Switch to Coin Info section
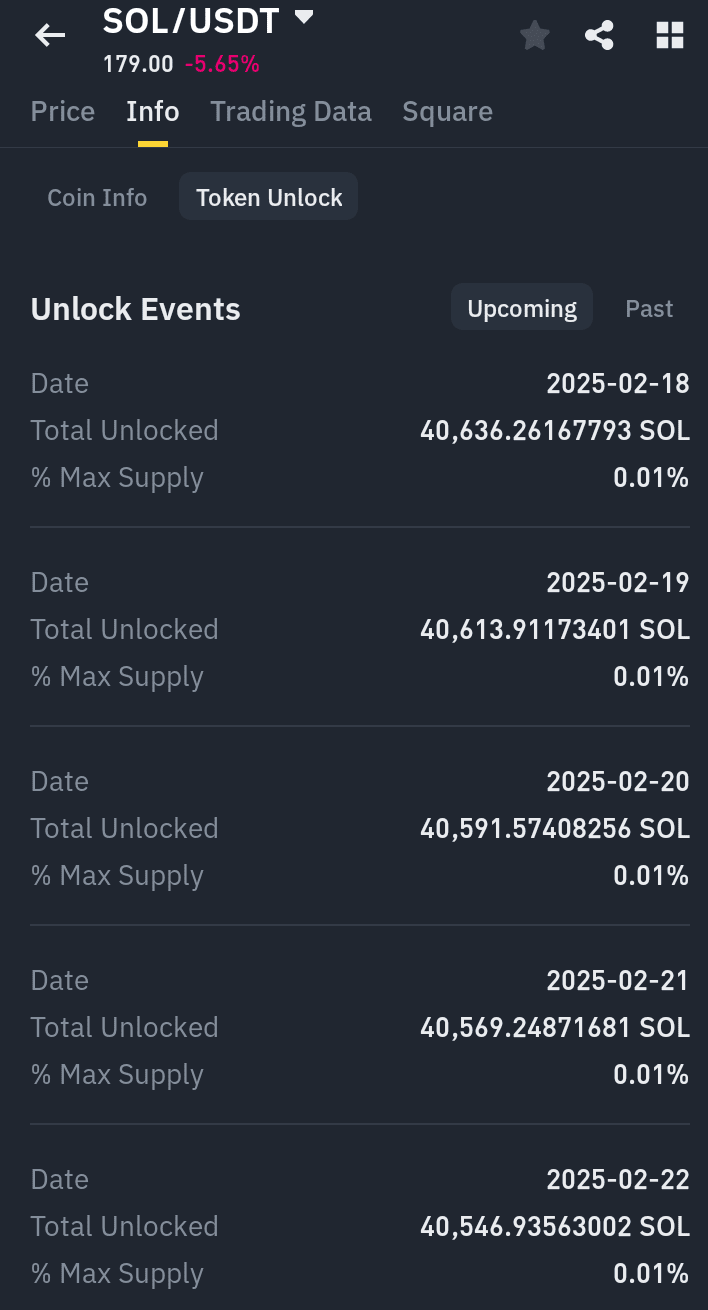 [97, 198]
